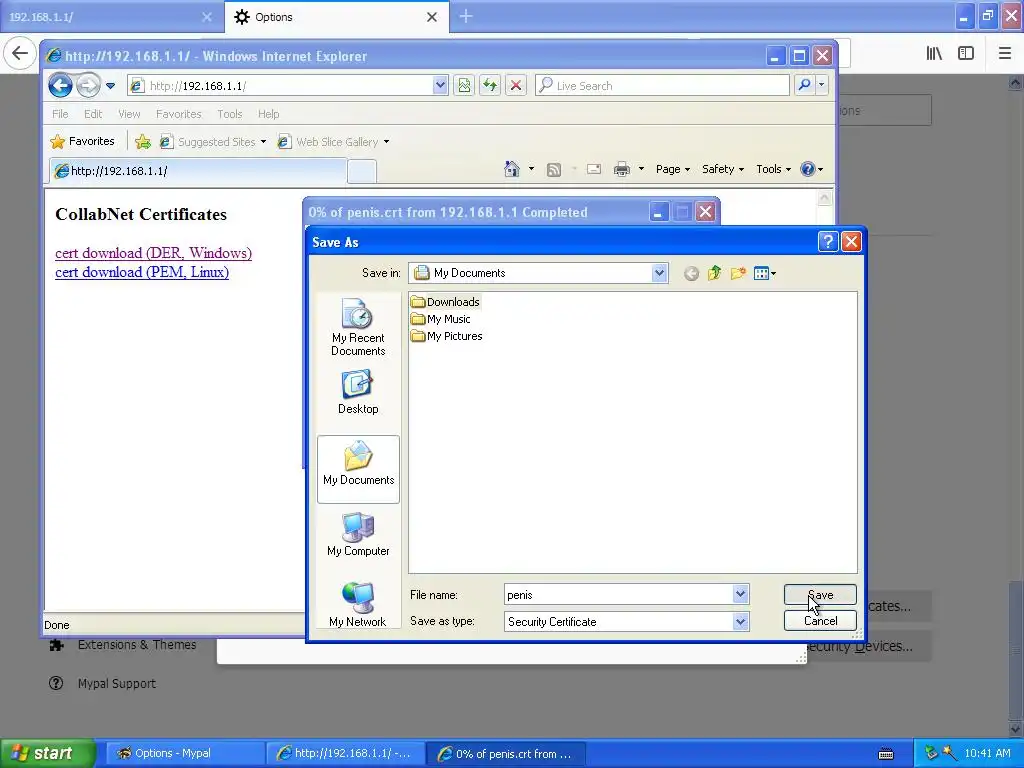Click the Cancel button in Save As

(x=820, y=620)
